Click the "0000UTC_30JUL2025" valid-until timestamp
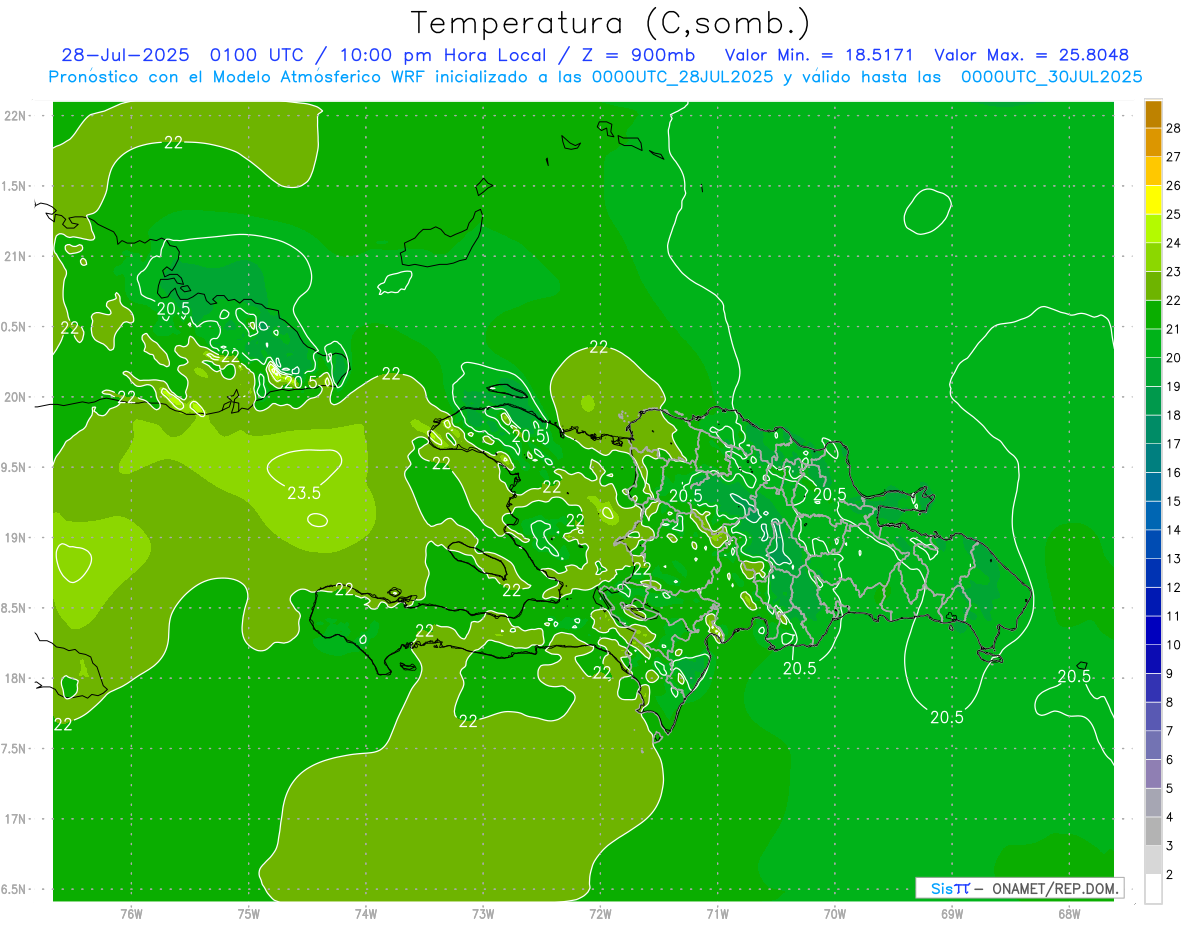Viewport: 1200px width, 927px height. [x=1052, y=77]
